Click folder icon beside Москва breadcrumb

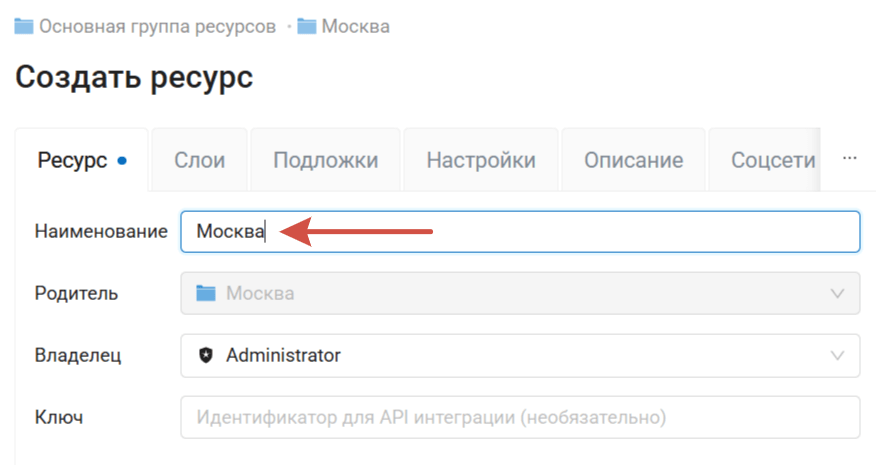pos(306,27)
